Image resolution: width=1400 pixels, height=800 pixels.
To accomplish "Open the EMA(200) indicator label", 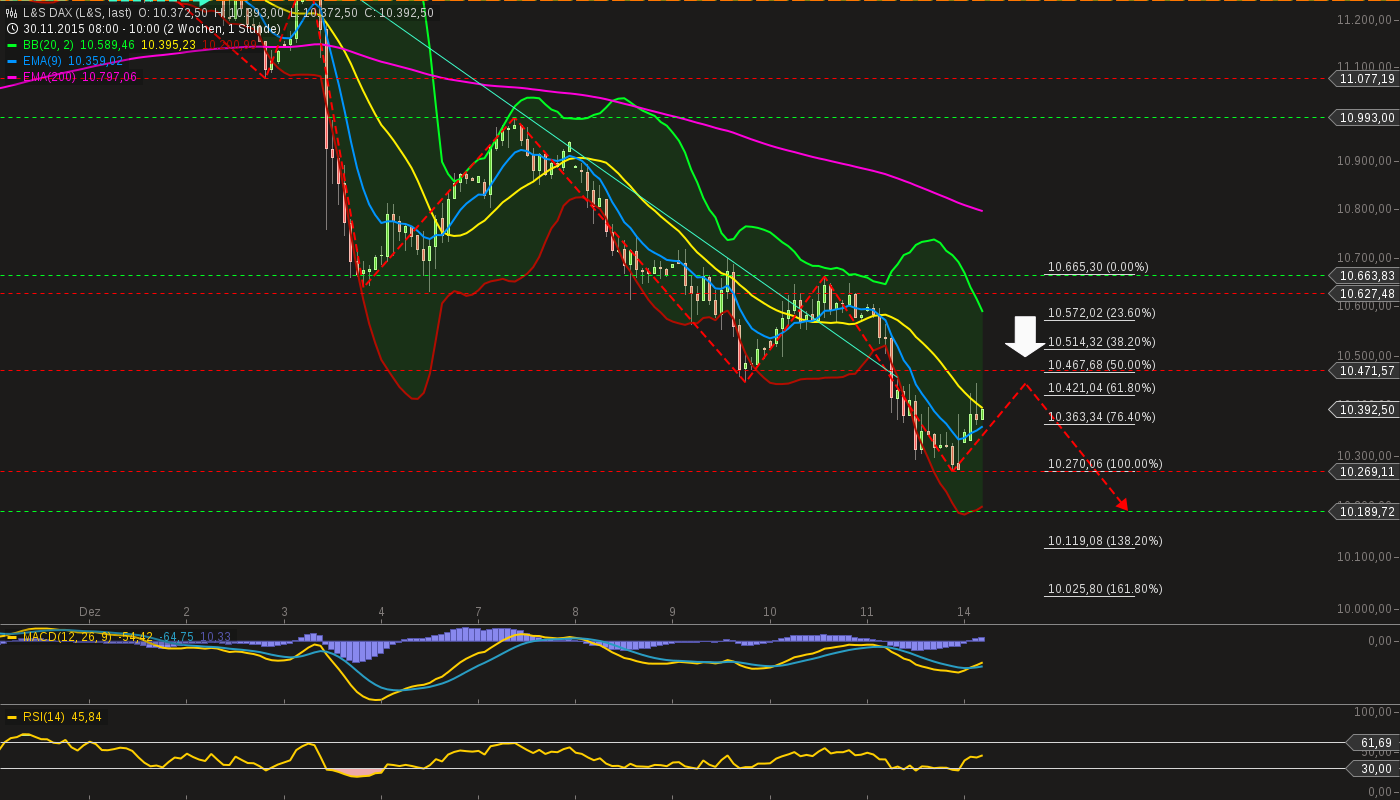I will point(50,77).
